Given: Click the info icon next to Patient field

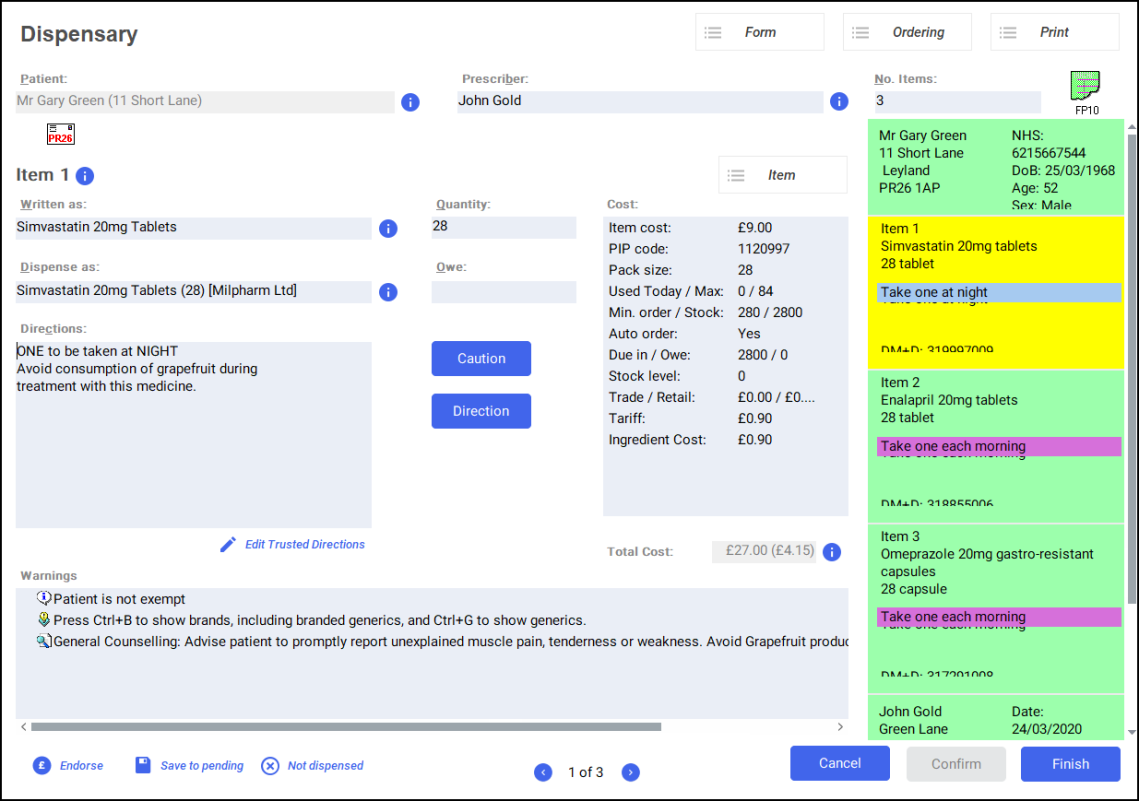Looking at the screenshot, I should pyautogui.click(x=410, y=102).
